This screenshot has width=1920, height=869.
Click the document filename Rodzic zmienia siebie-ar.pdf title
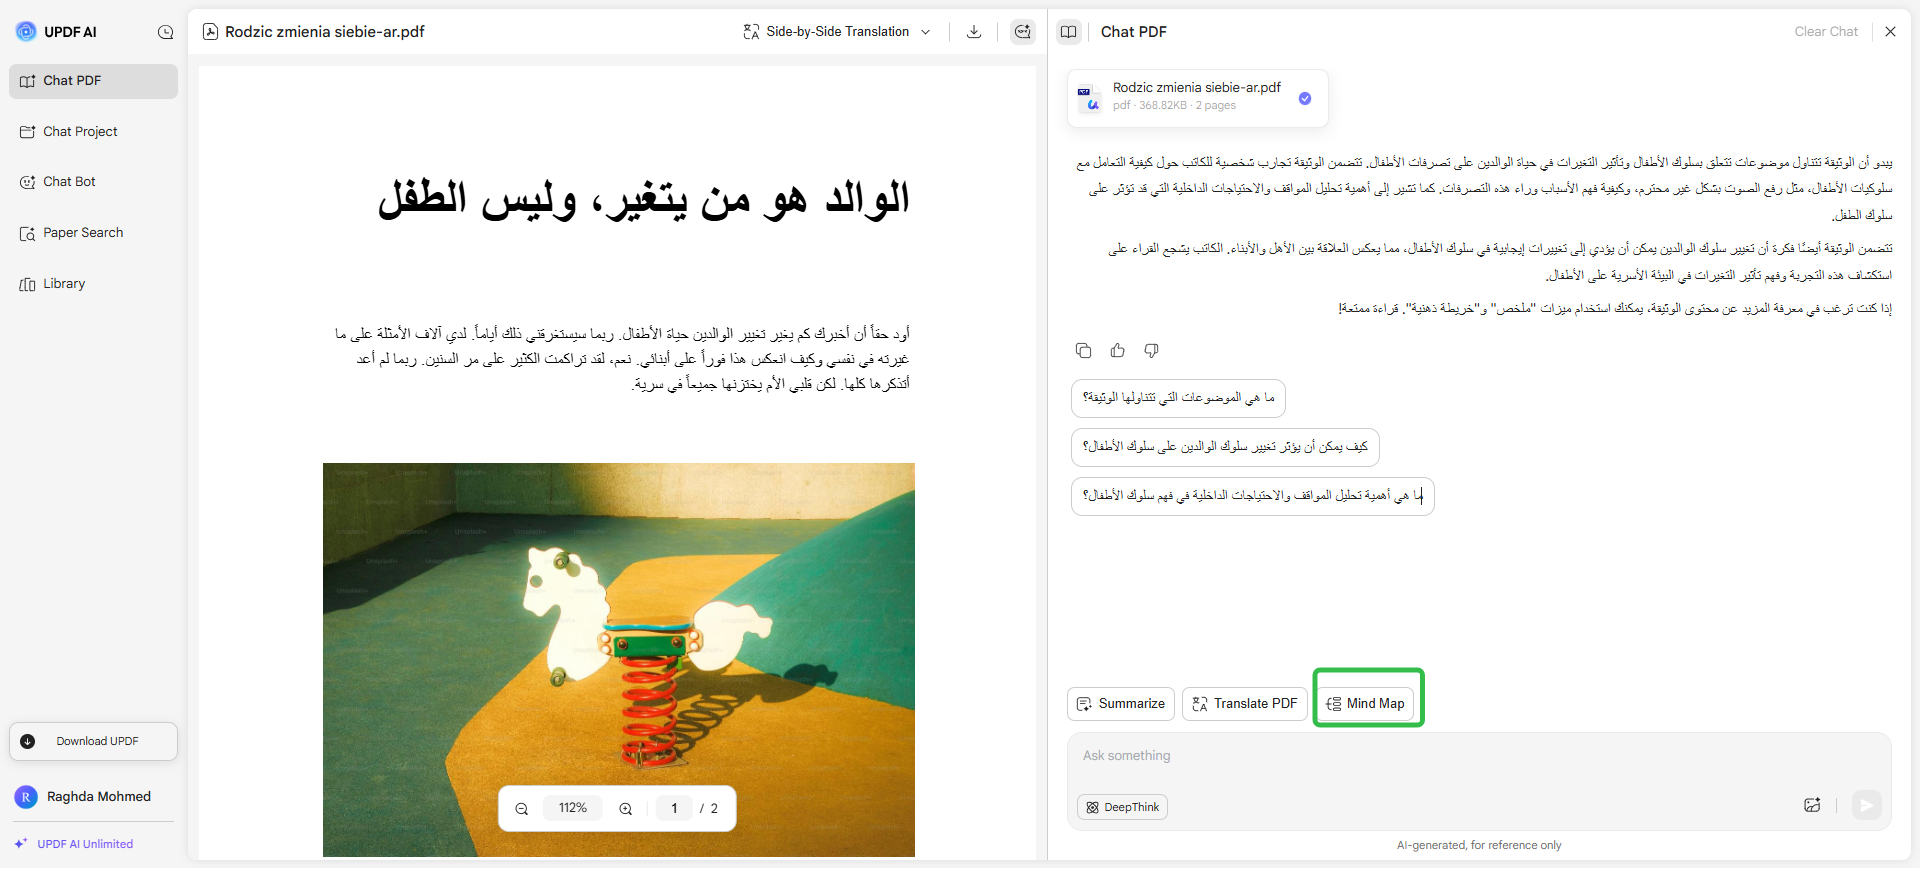click(x=325, y=32)
